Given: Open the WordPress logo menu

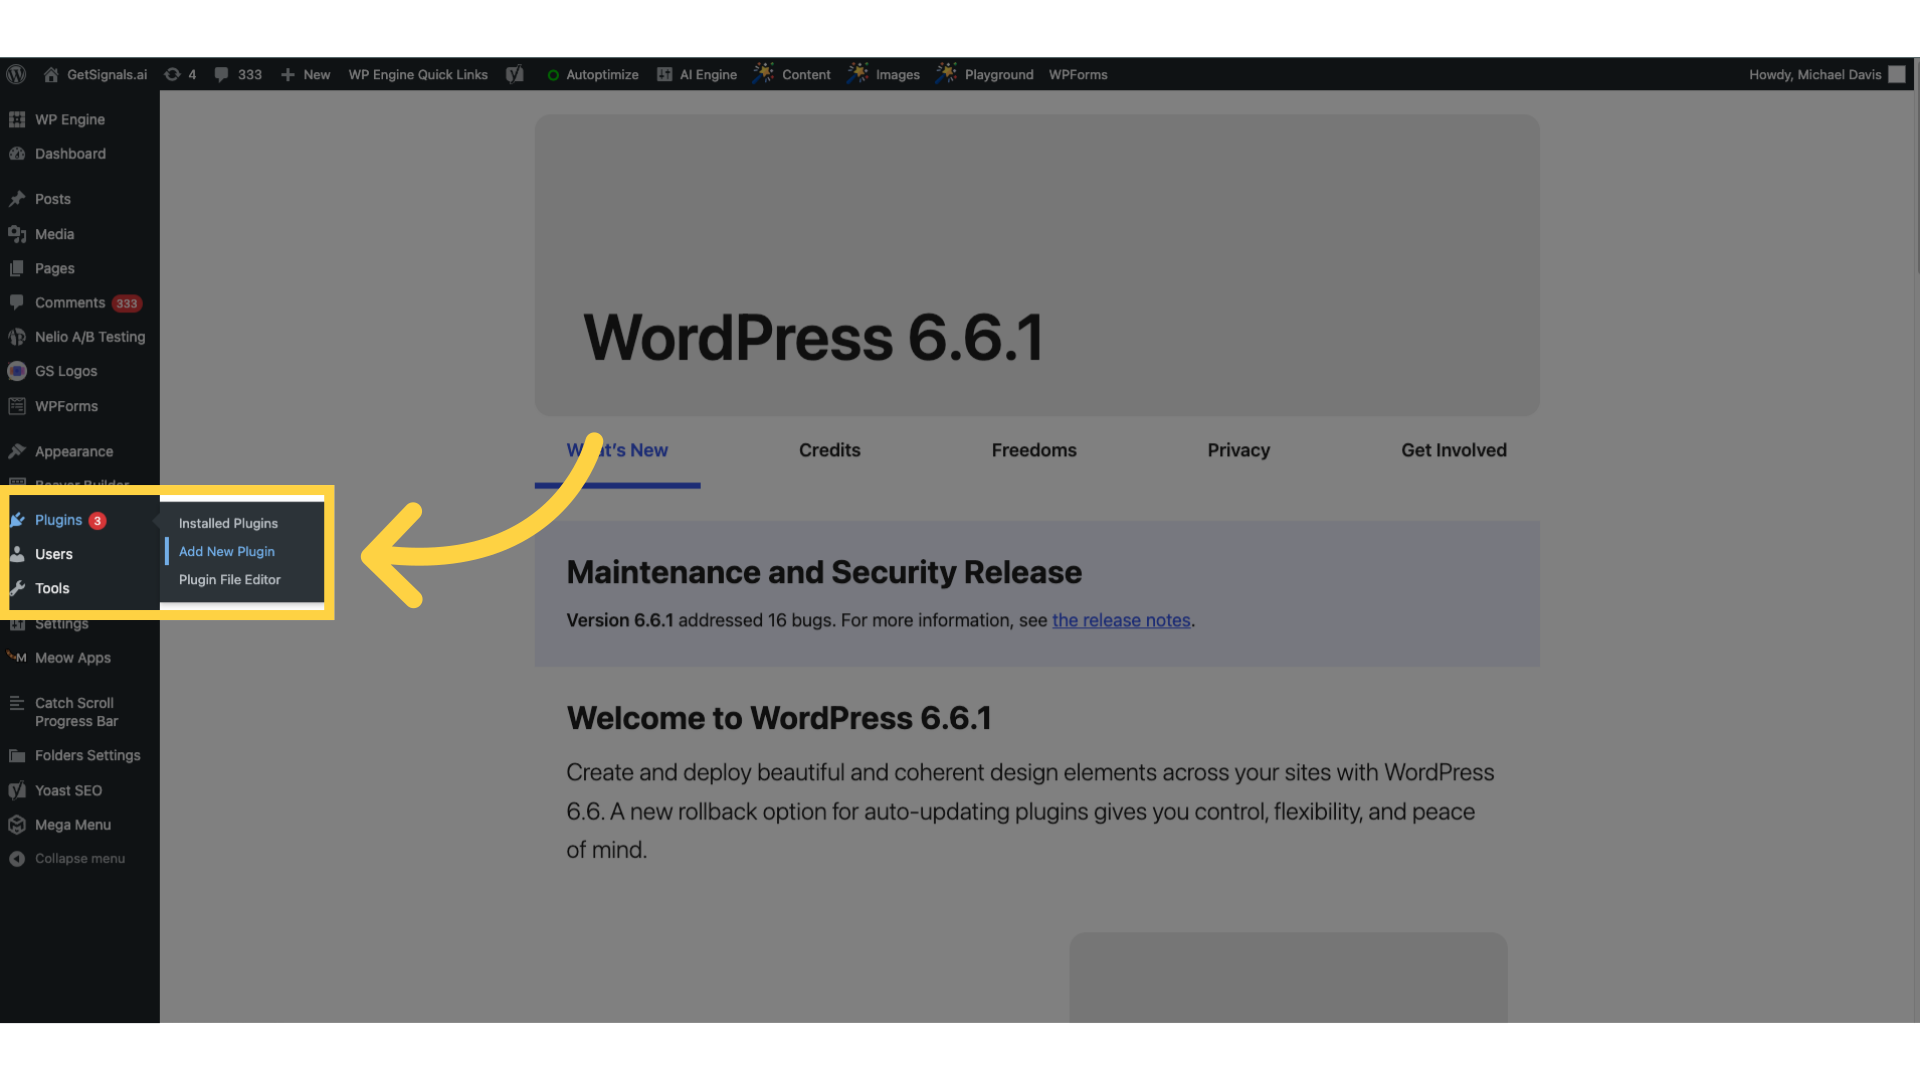Looking at the screenshot, I should [16, 74].
